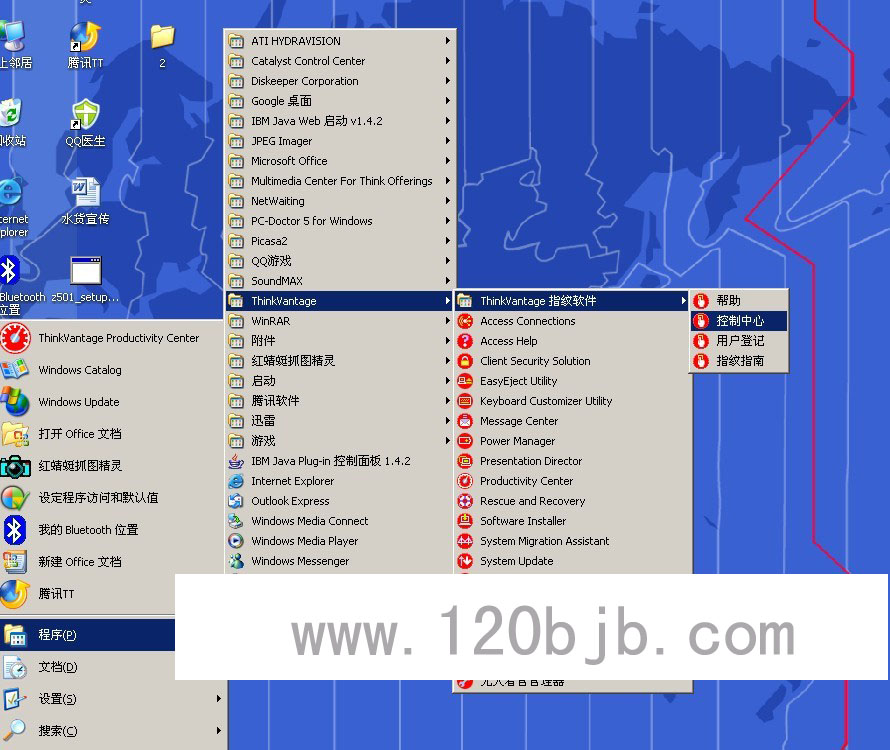Select ThinkVantage in the Programs menu
Viewport: 890px width, 750px height.
[339, 301]
